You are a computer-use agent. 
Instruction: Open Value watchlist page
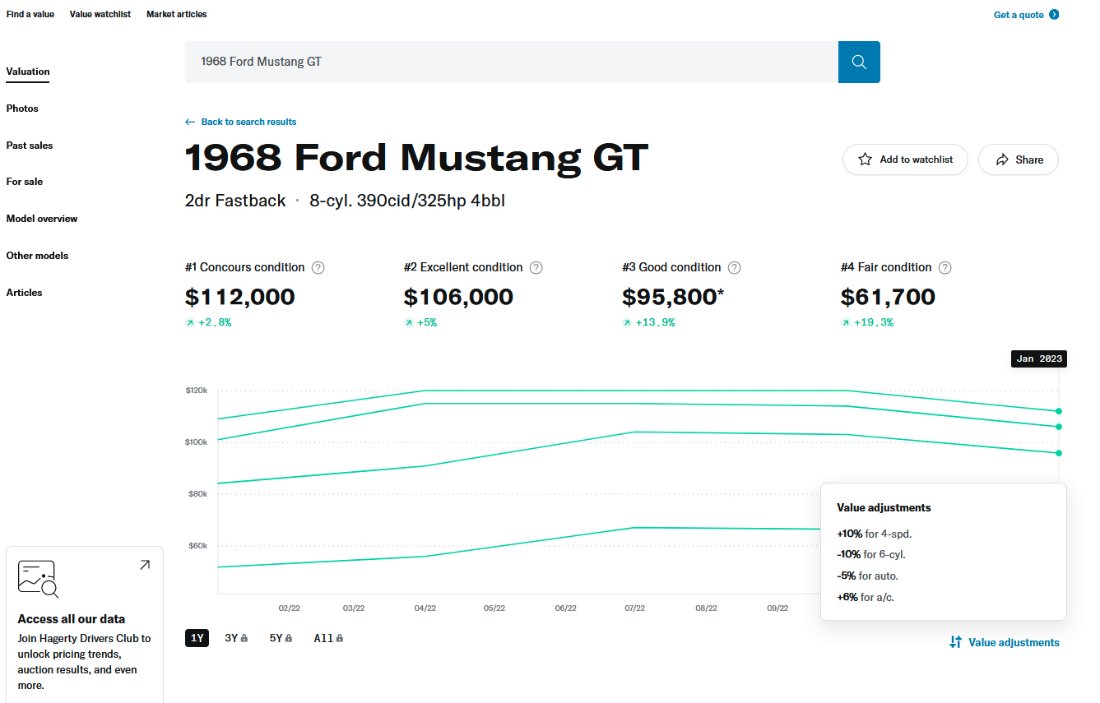[100, 14]
